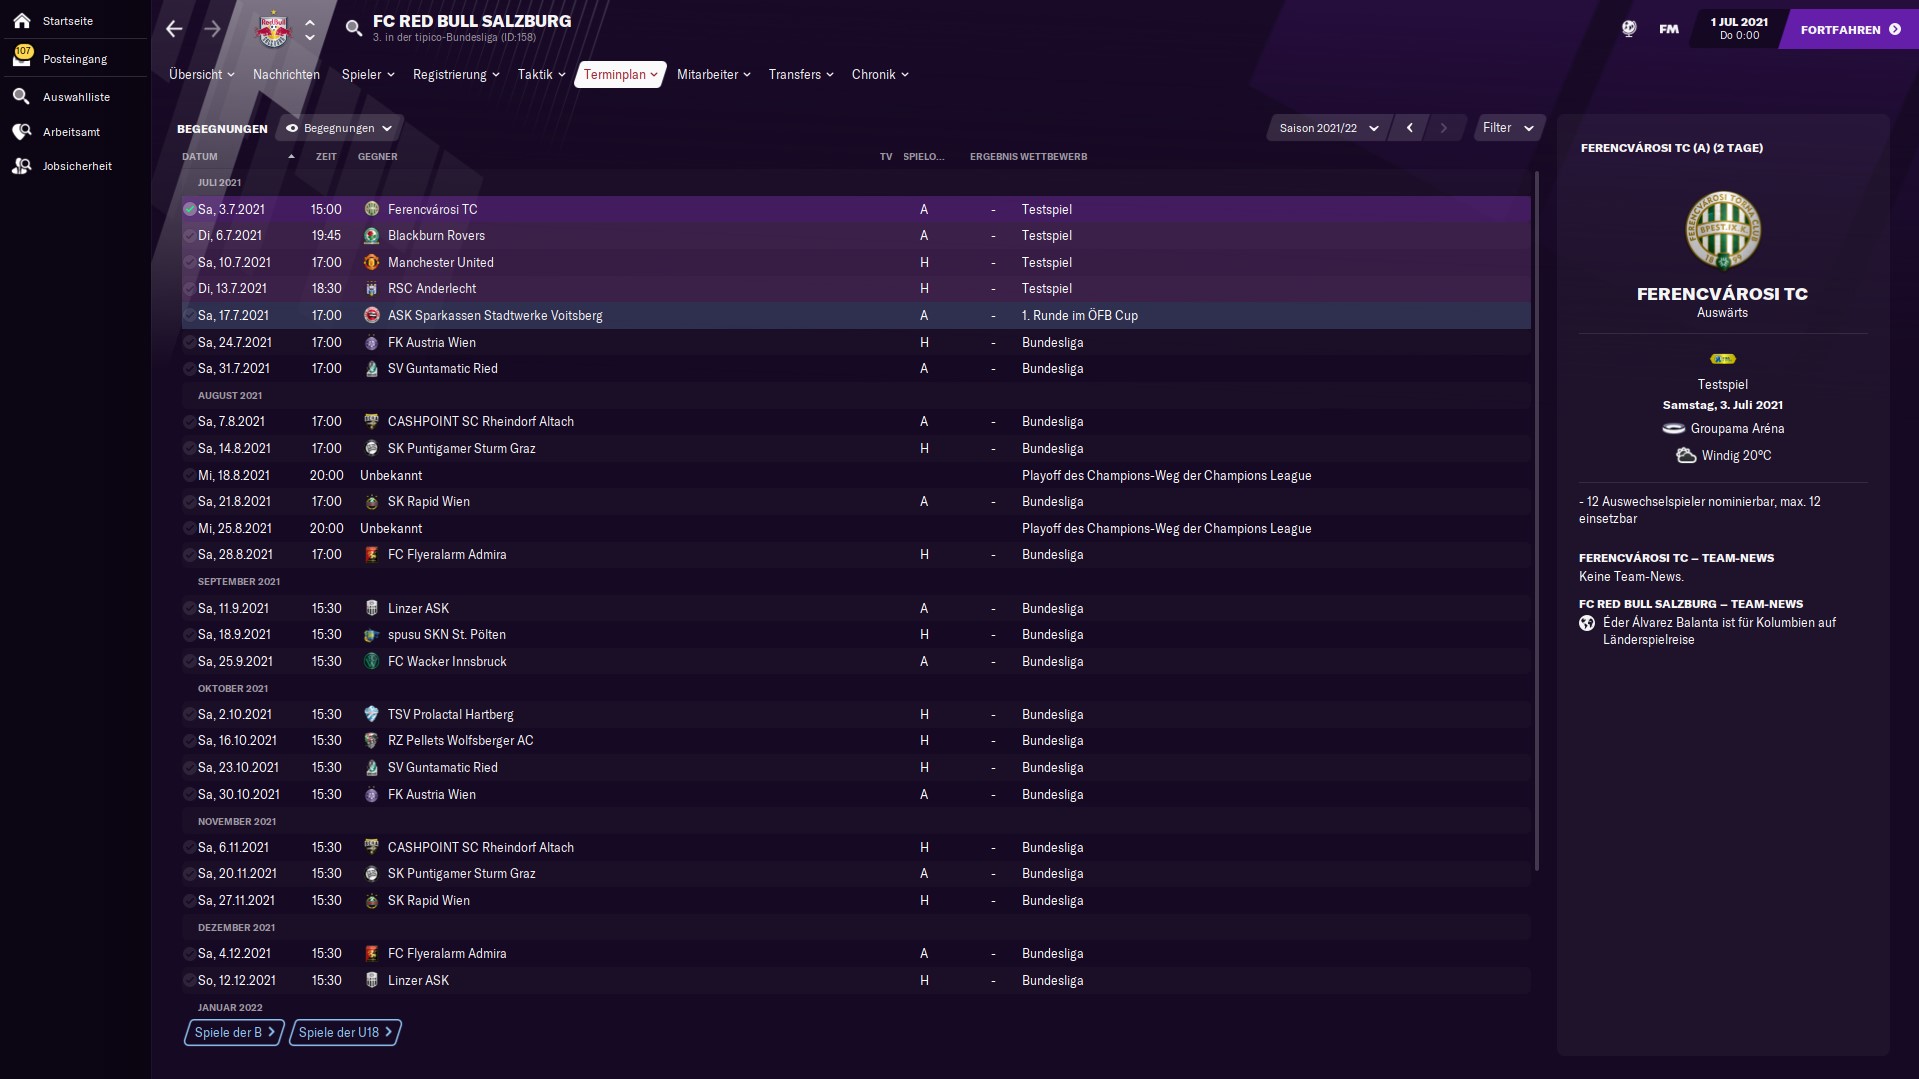Image resolution: width=1919 pixels, height=1079 pixels.
Task: Click the windy weather icon
Action: coord(1686,455)
